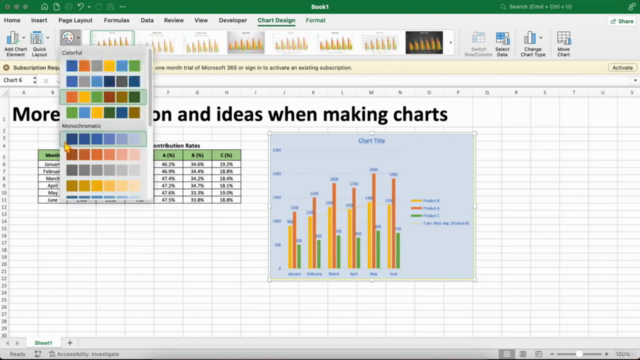The width and height of the screenshot is (640, 360).
Task: Choose the Colorful palette of blues and grays
Action: [x=103, y=81]
